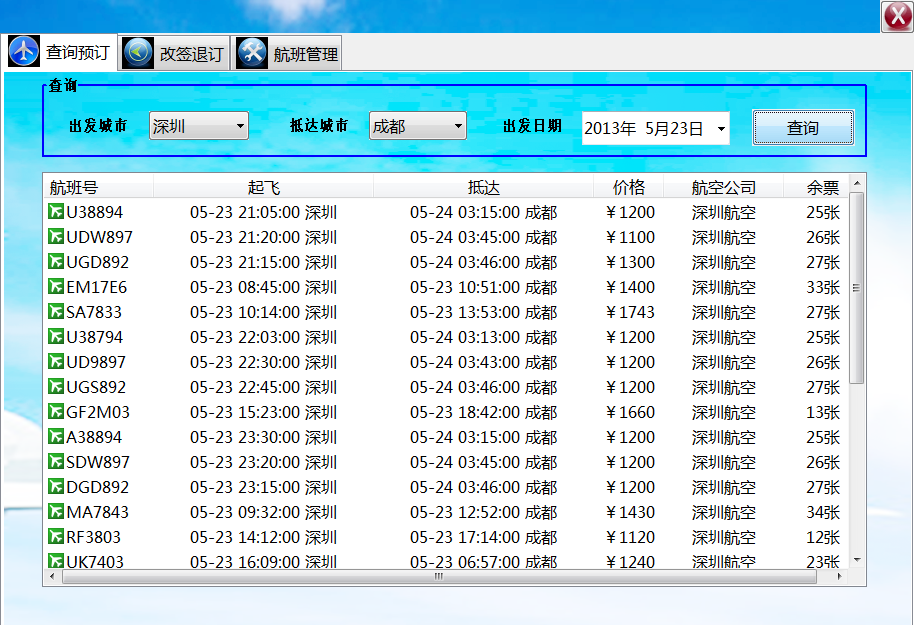This screenshot has height=625, width=914.
Task: Click the price ¥1300 cell
Action: pyautogui.click(x=630, y=262)
